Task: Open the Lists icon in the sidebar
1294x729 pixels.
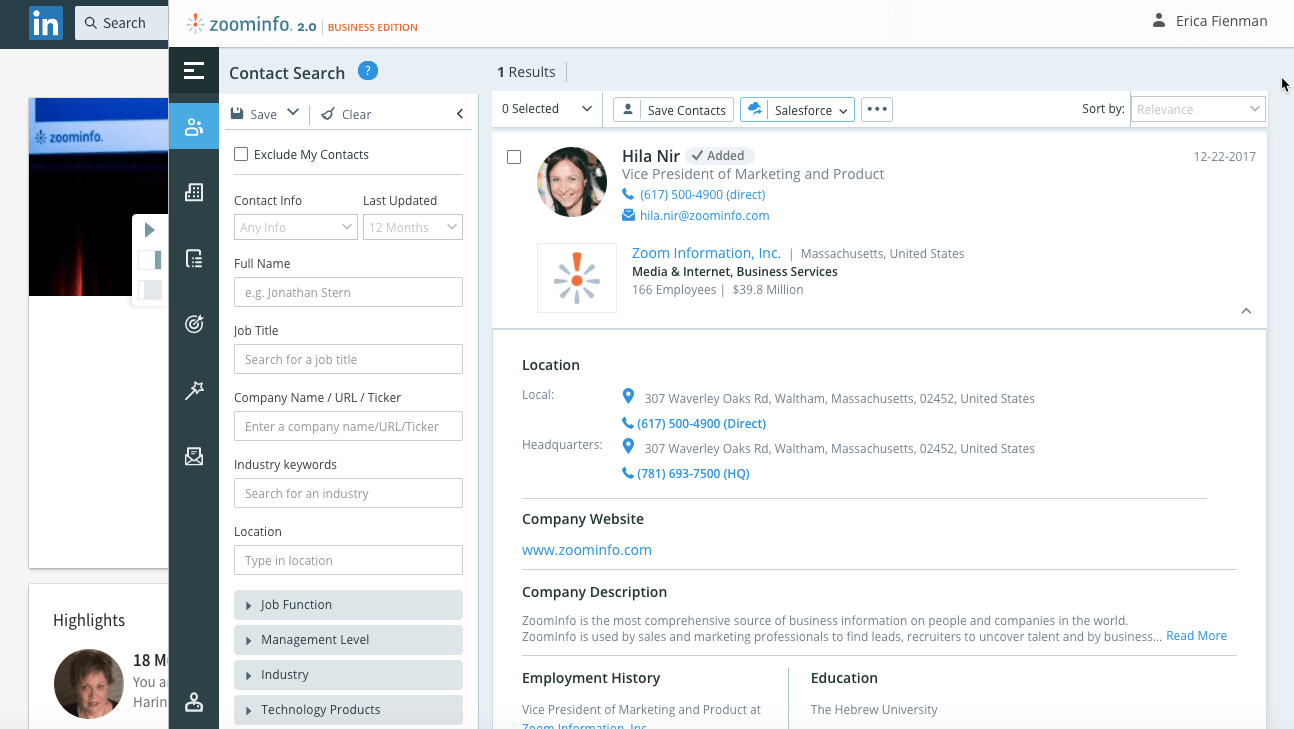Action: 194,259
